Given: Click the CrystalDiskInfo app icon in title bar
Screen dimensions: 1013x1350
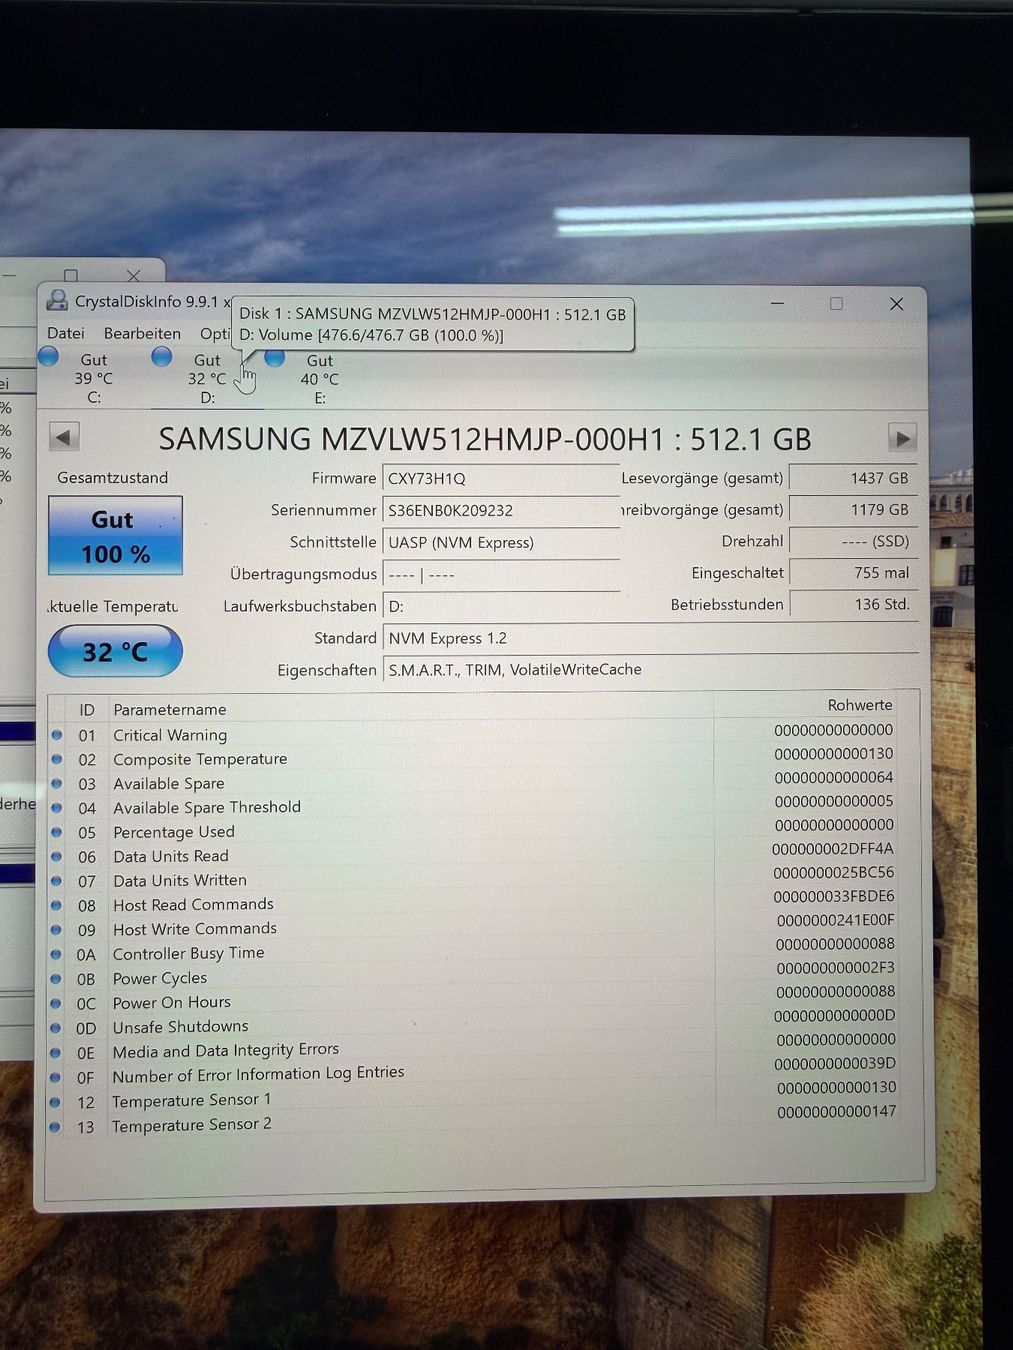Looking at the screenshot, I should point(57,300).
